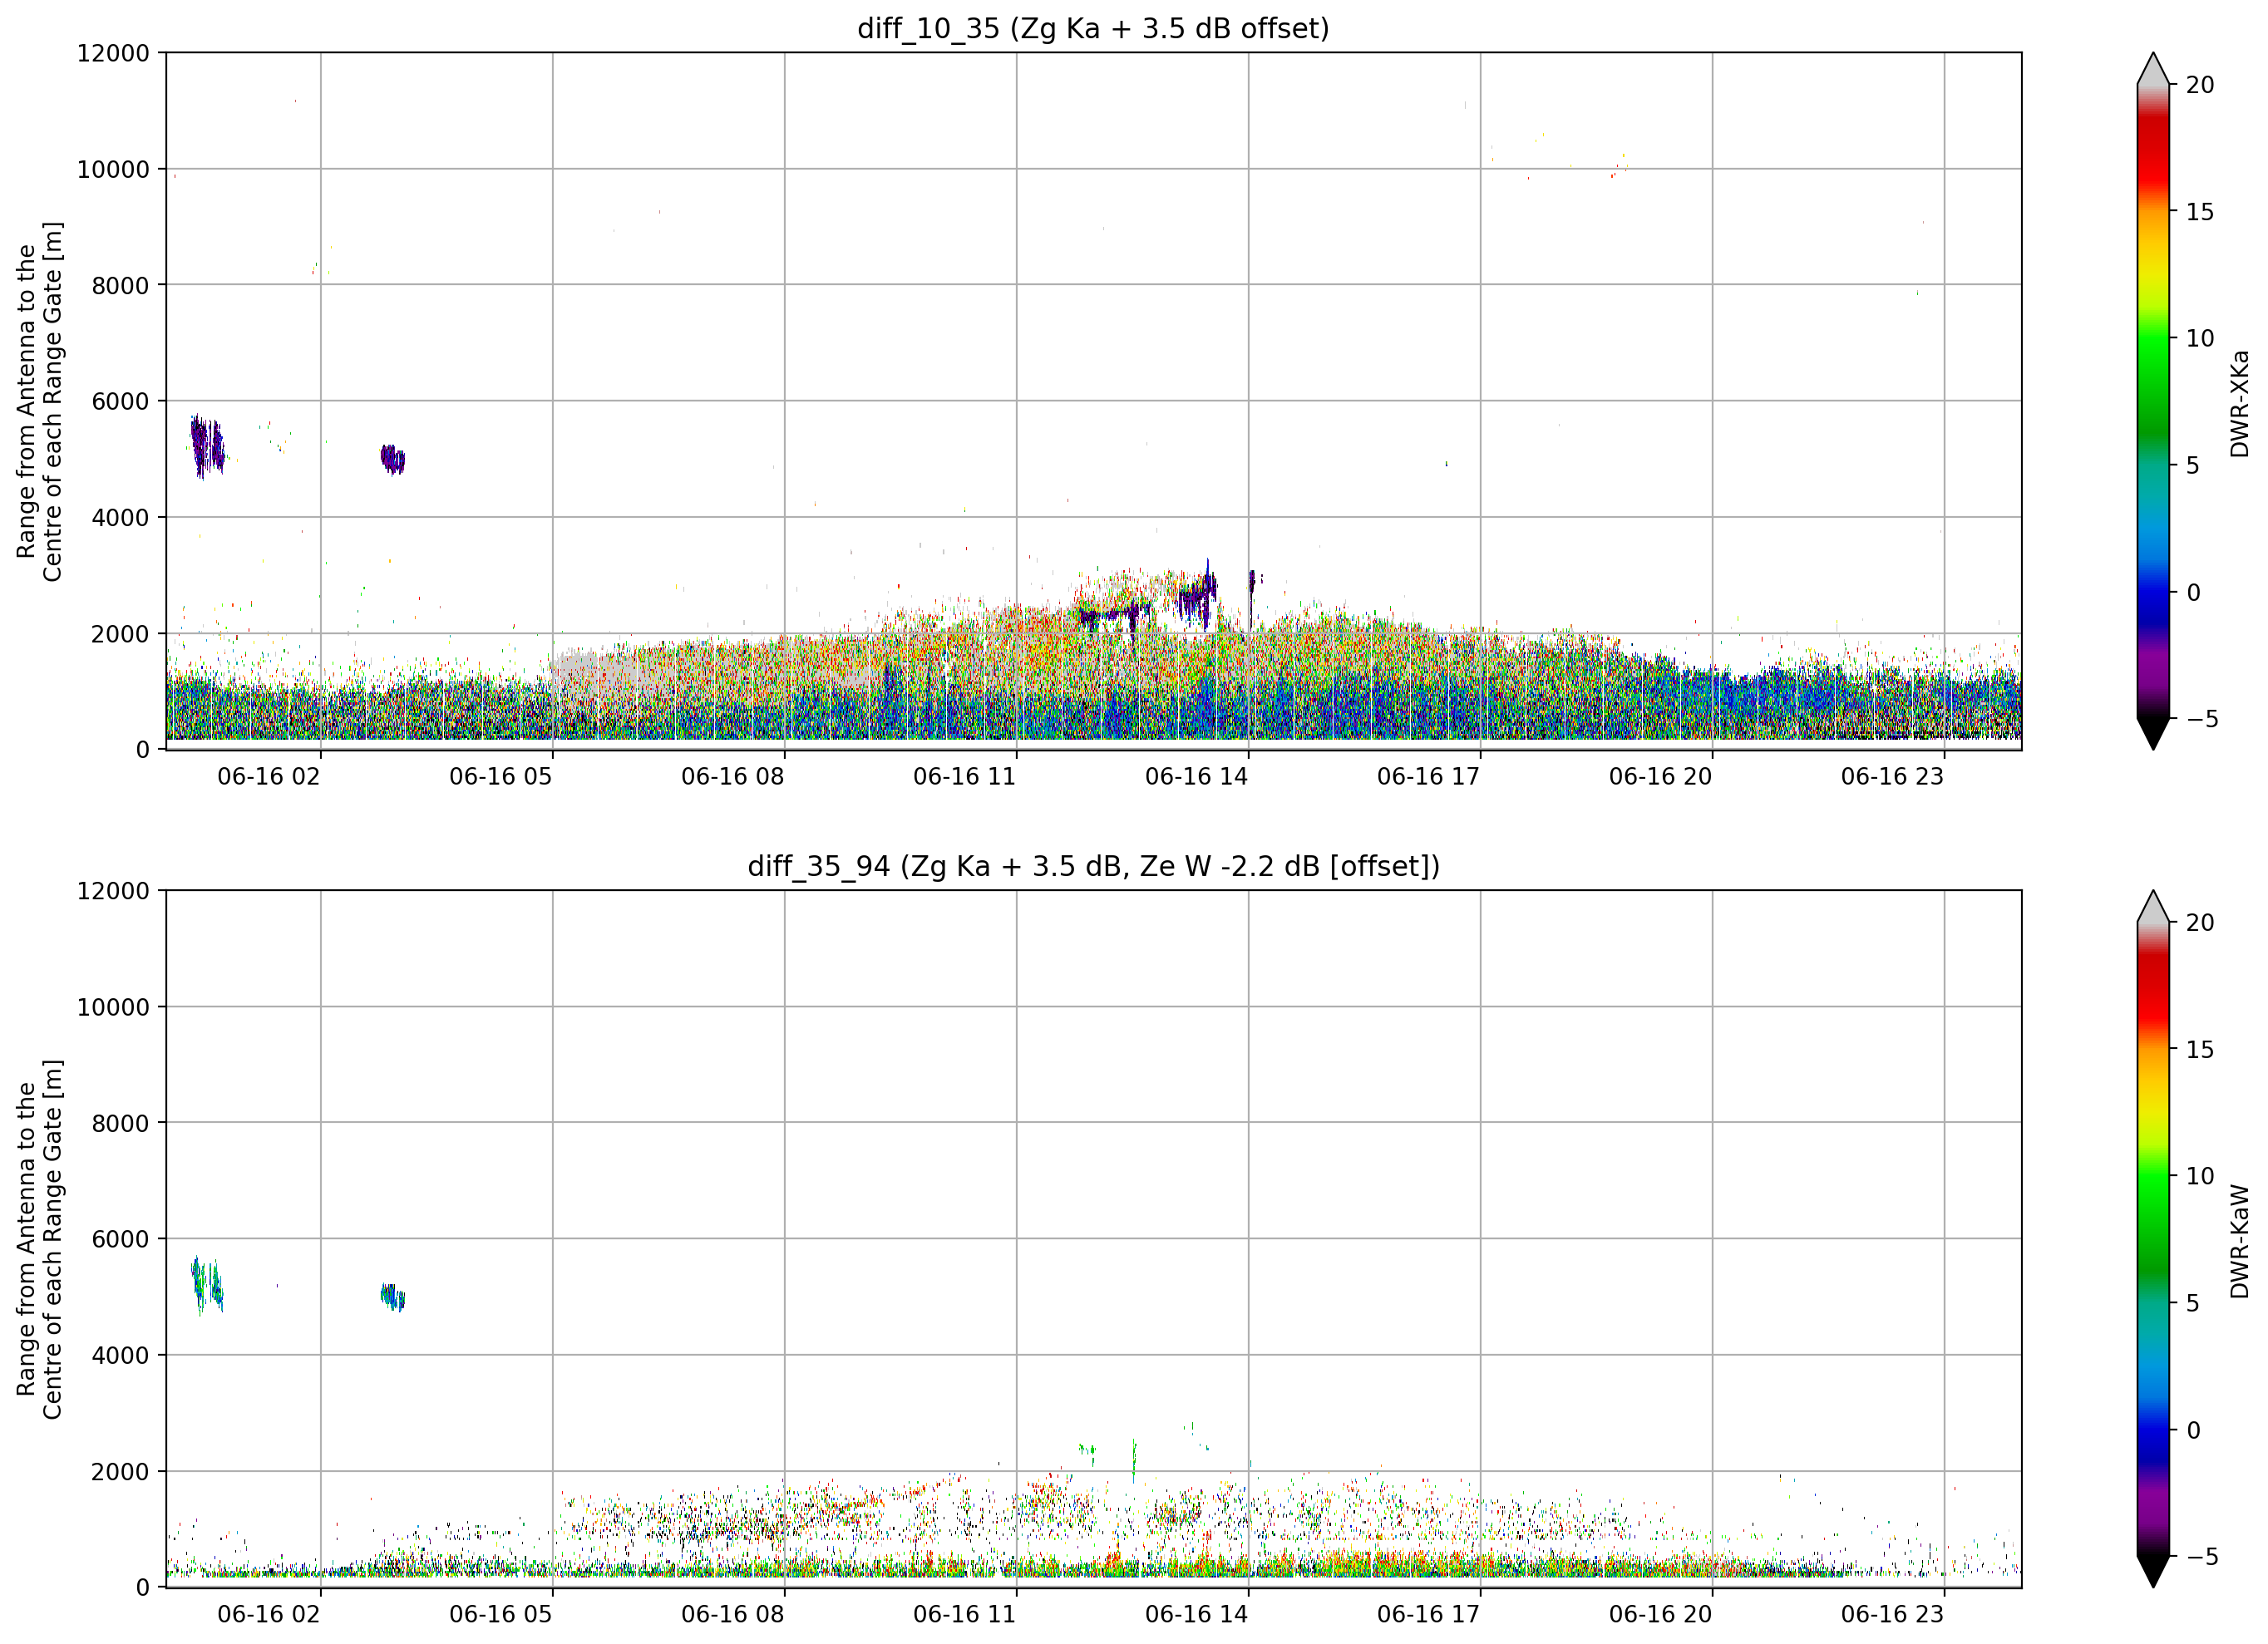Click the 8000 y-tick of diff_35_94 plot

(x=120, y=1124)
